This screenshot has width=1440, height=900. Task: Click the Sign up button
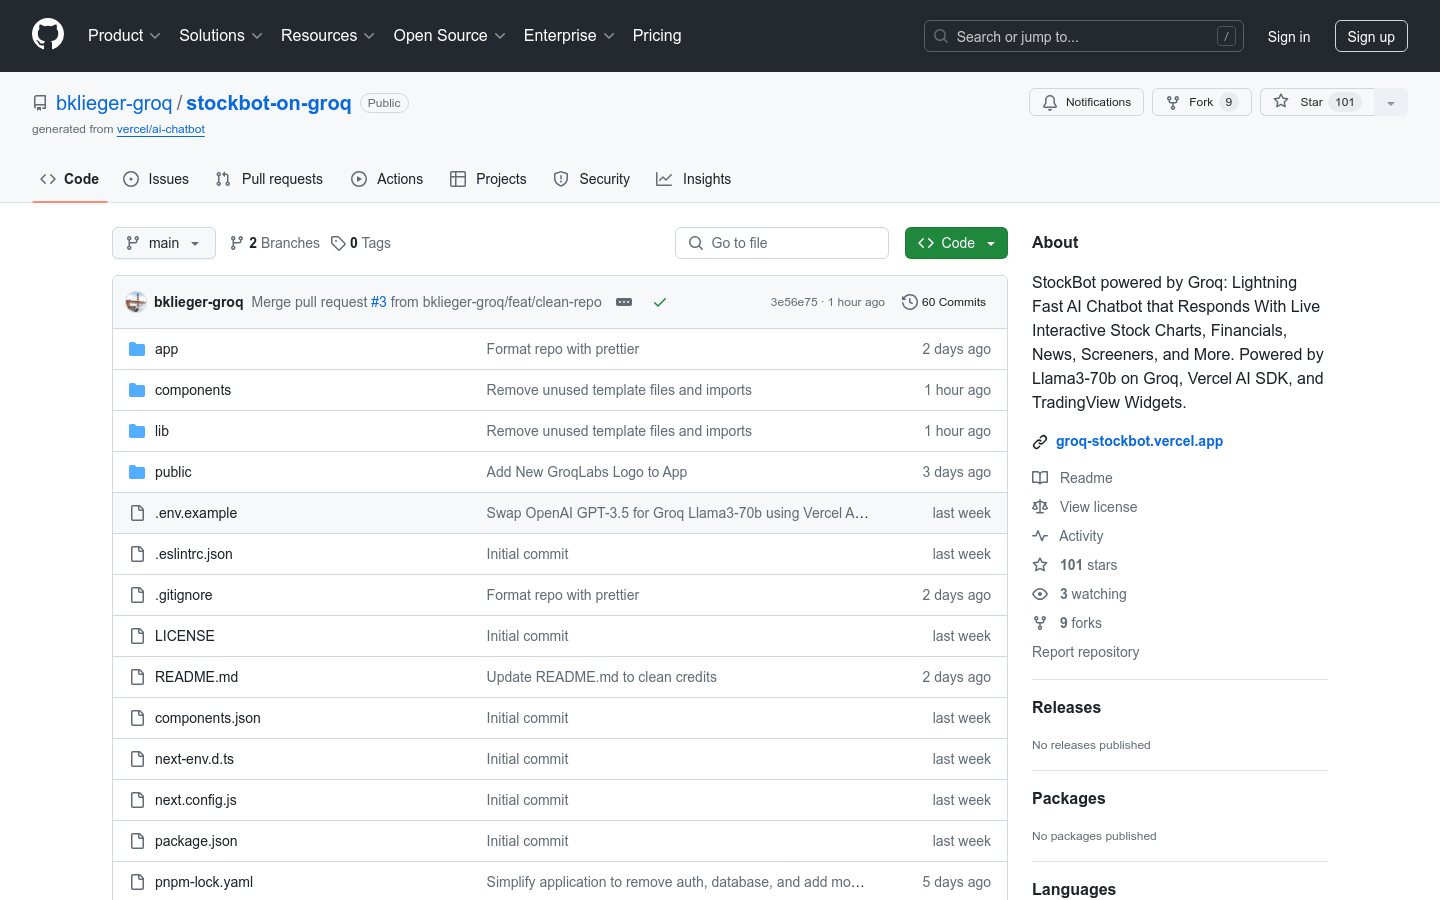(x=1370, y=36)
